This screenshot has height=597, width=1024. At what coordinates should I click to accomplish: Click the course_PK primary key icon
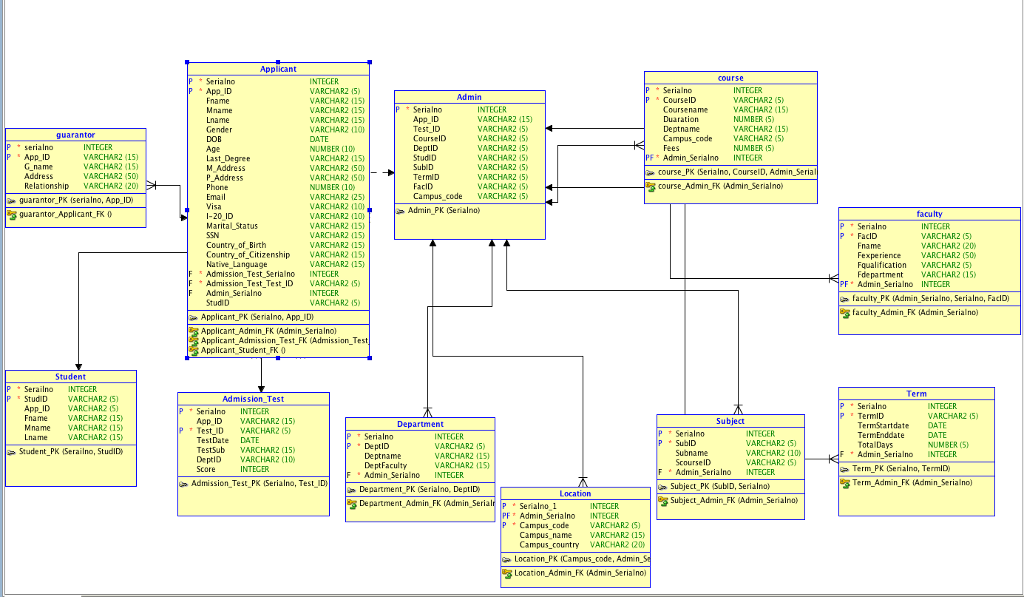(651, 172)
